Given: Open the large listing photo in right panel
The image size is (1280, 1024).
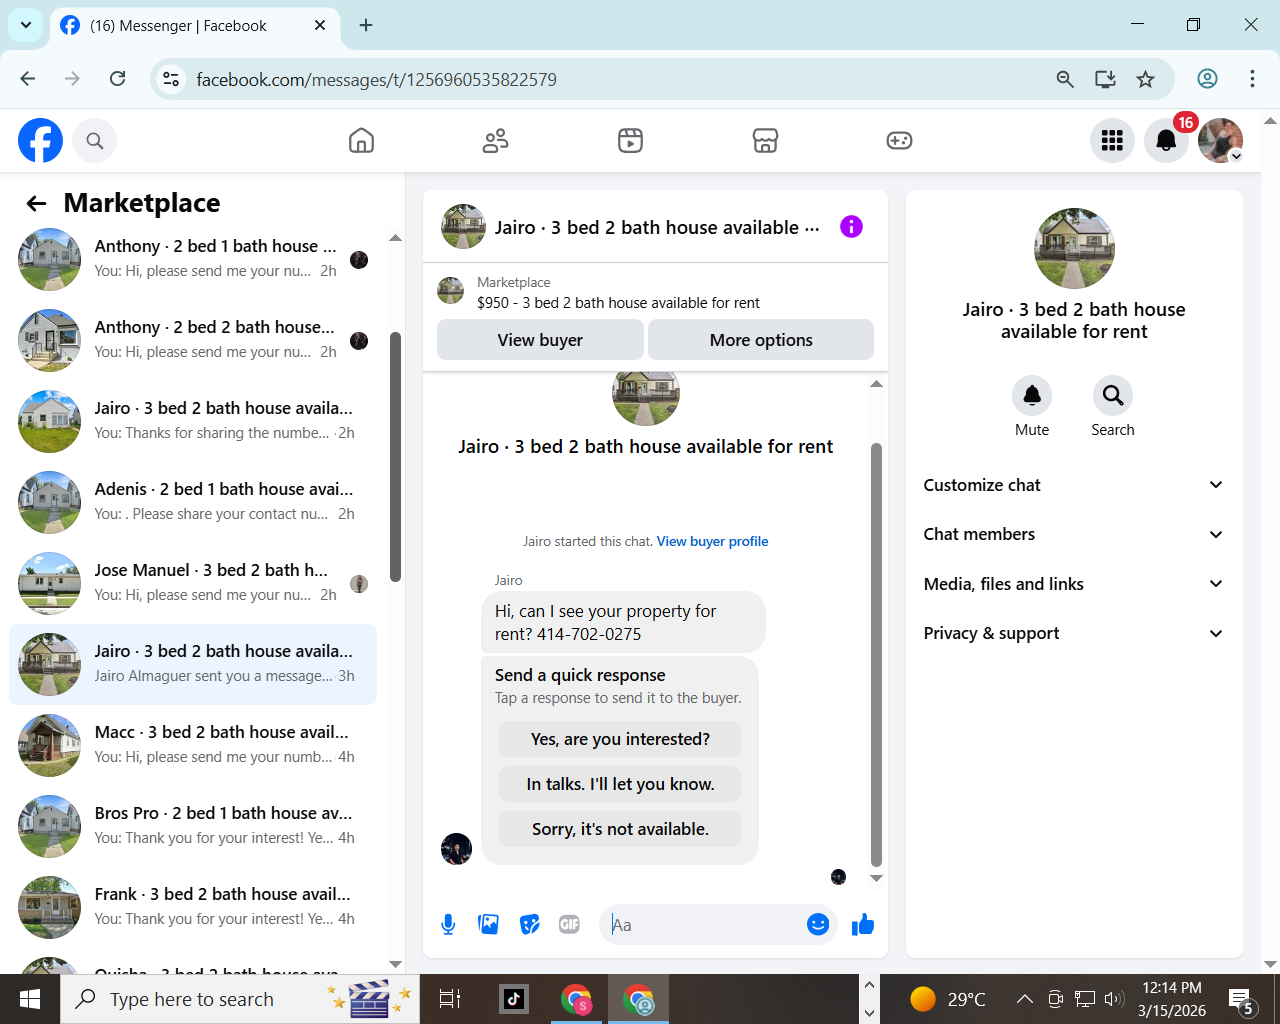Looking at the screenshot, I should (x=1074, y=248).
